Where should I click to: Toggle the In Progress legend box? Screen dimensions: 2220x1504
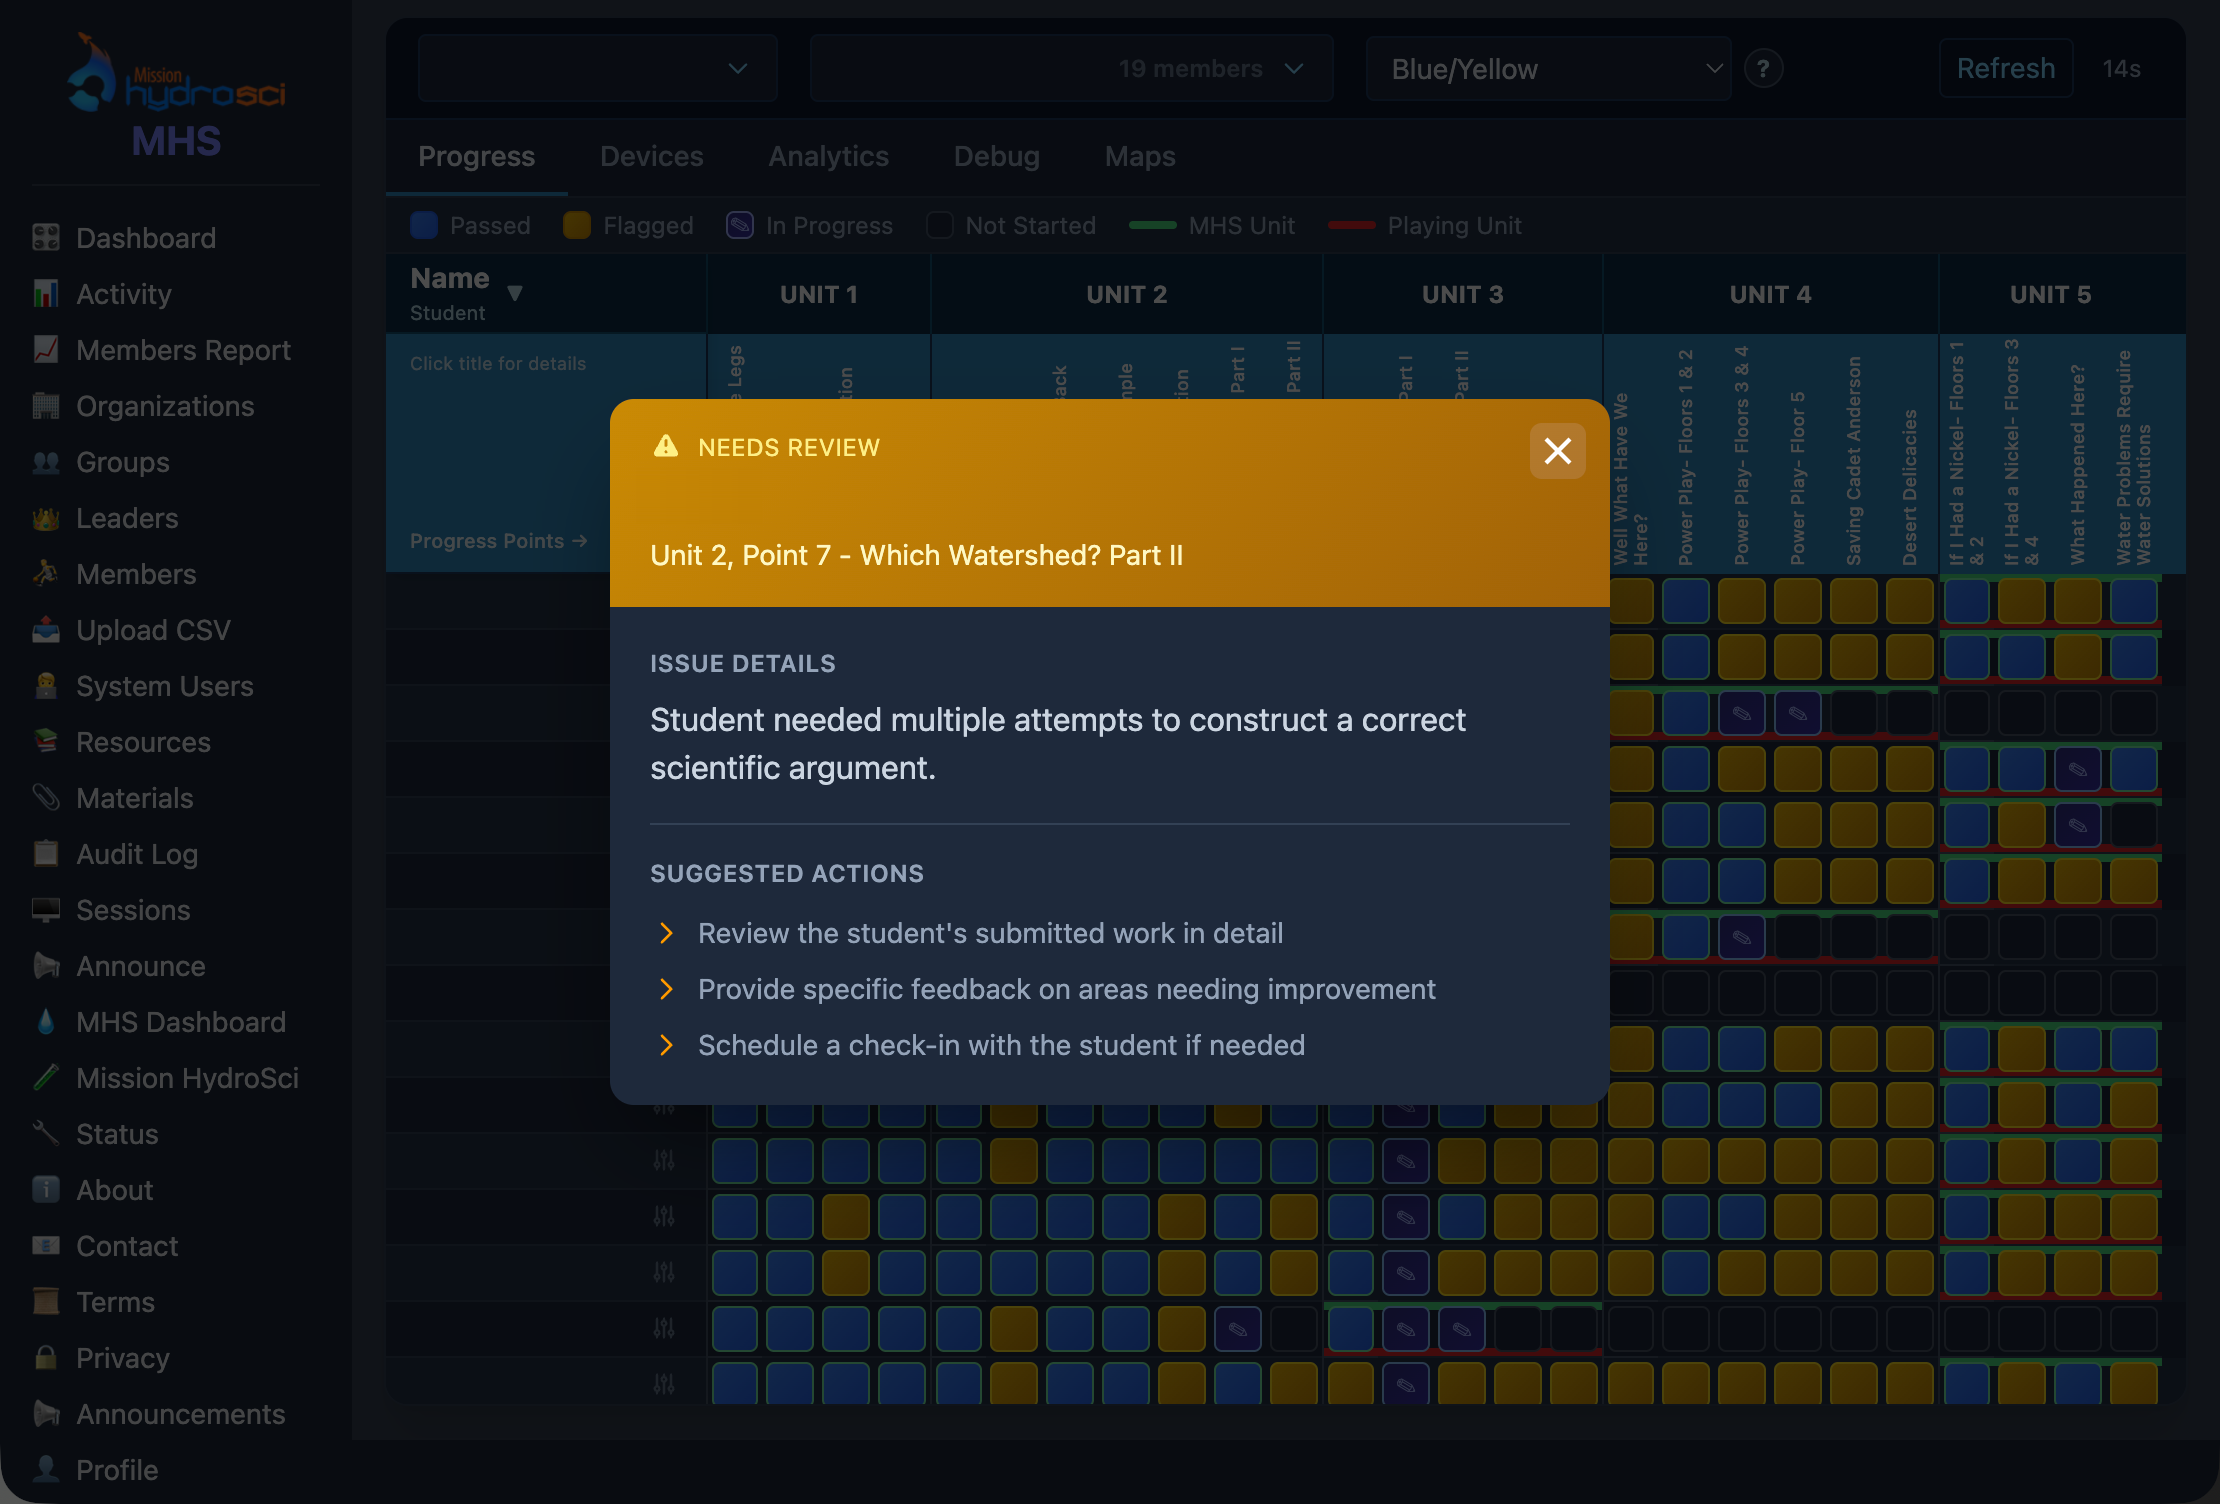click(740, 226)
